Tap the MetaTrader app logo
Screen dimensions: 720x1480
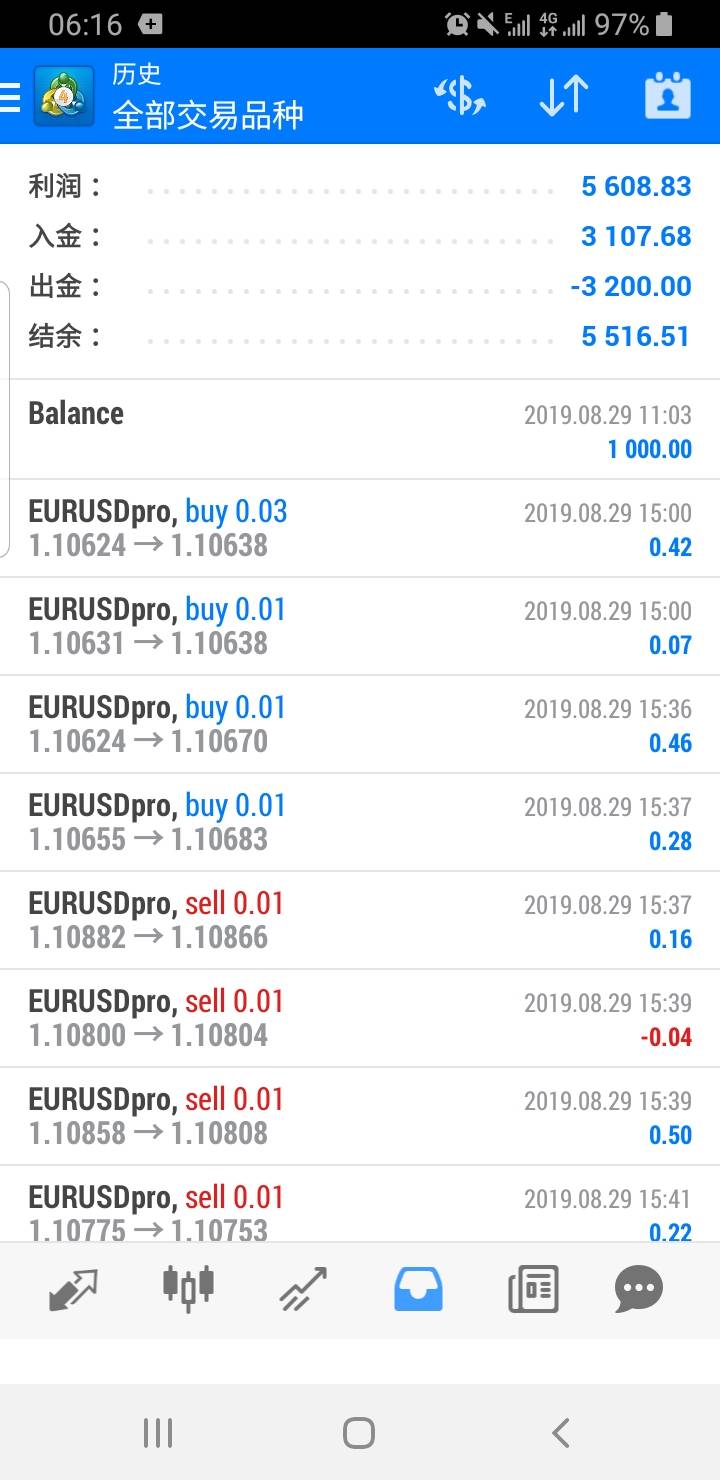point(64,97)
